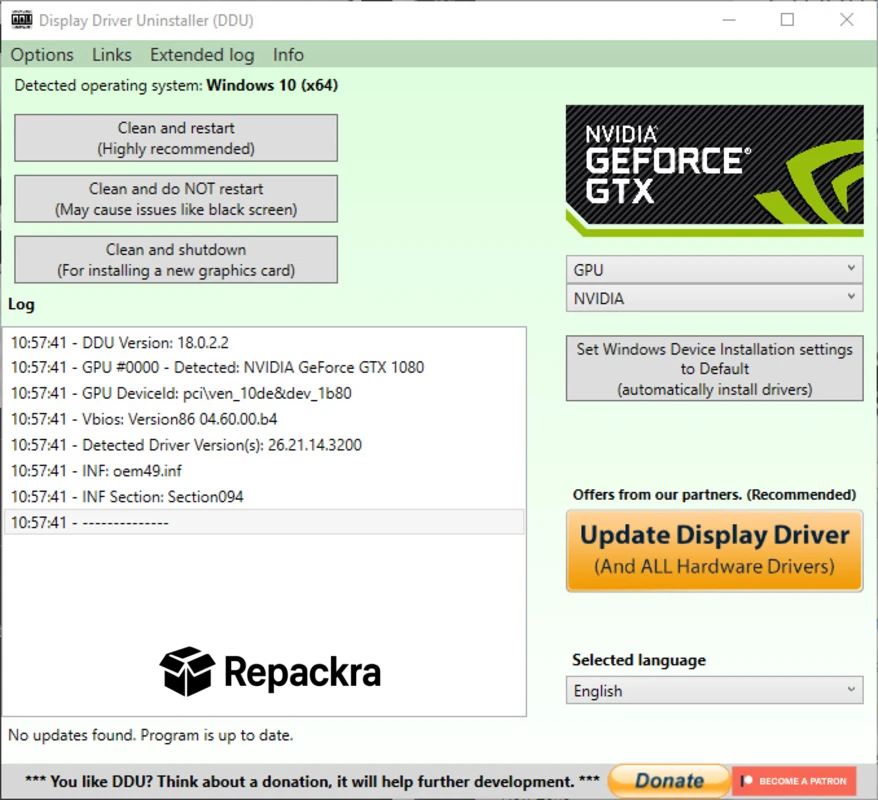
Task: Minimize the DDU window
Action: tap(728, 20)
